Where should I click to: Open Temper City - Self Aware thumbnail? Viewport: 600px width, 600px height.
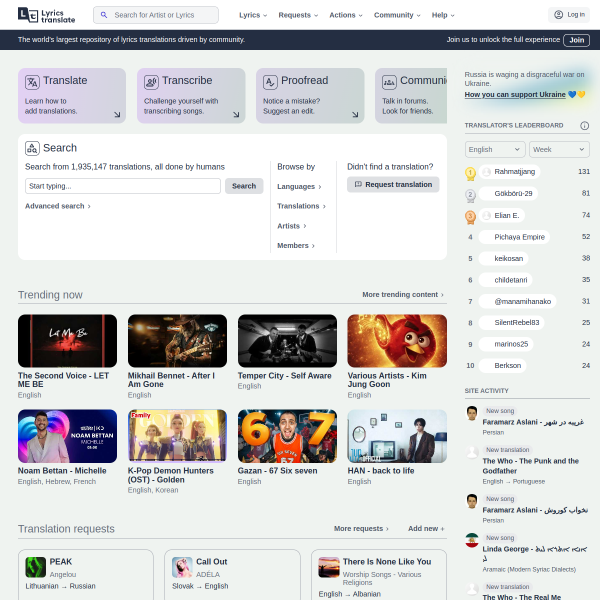point(287,341)
